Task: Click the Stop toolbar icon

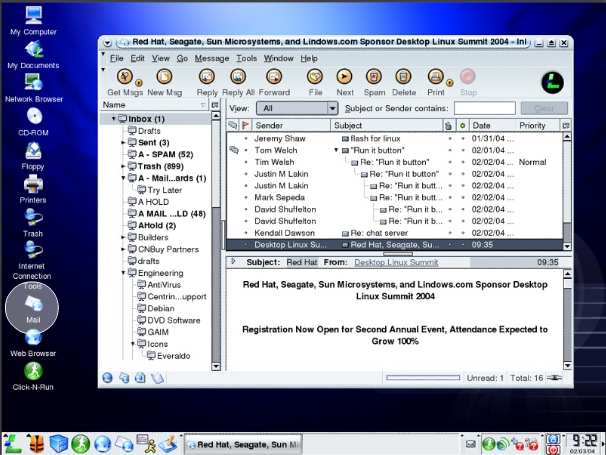Action: (468, 77)
